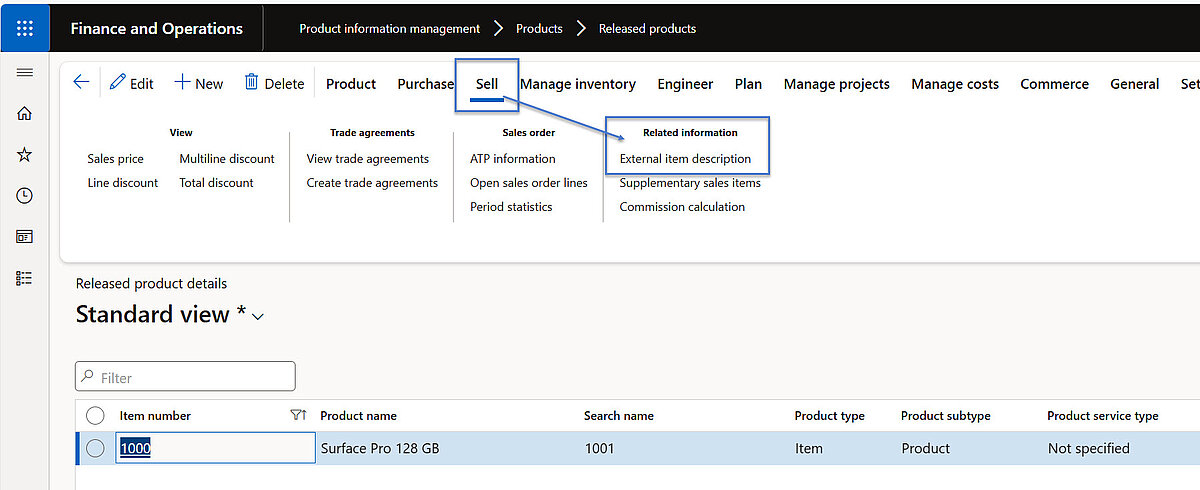Open the Item number column filter
1200x490 pixels.
pyautogui.click(x=297, y=416)
